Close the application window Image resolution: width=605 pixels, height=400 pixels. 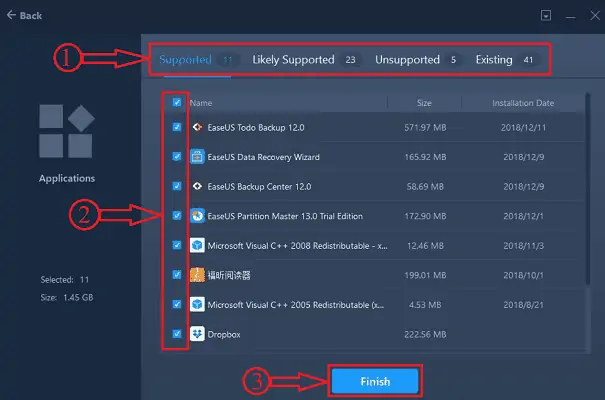click(595, 15)
